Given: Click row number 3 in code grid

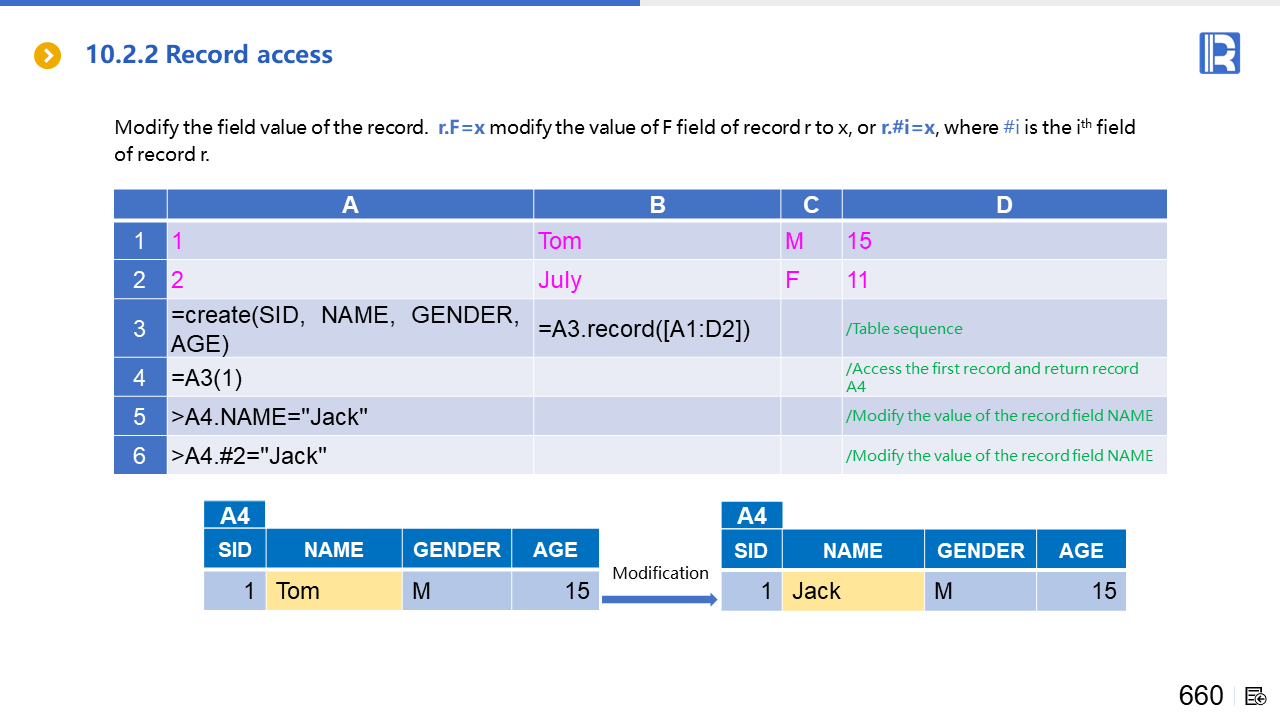Looking at the screenshot, I should [140, 329].
